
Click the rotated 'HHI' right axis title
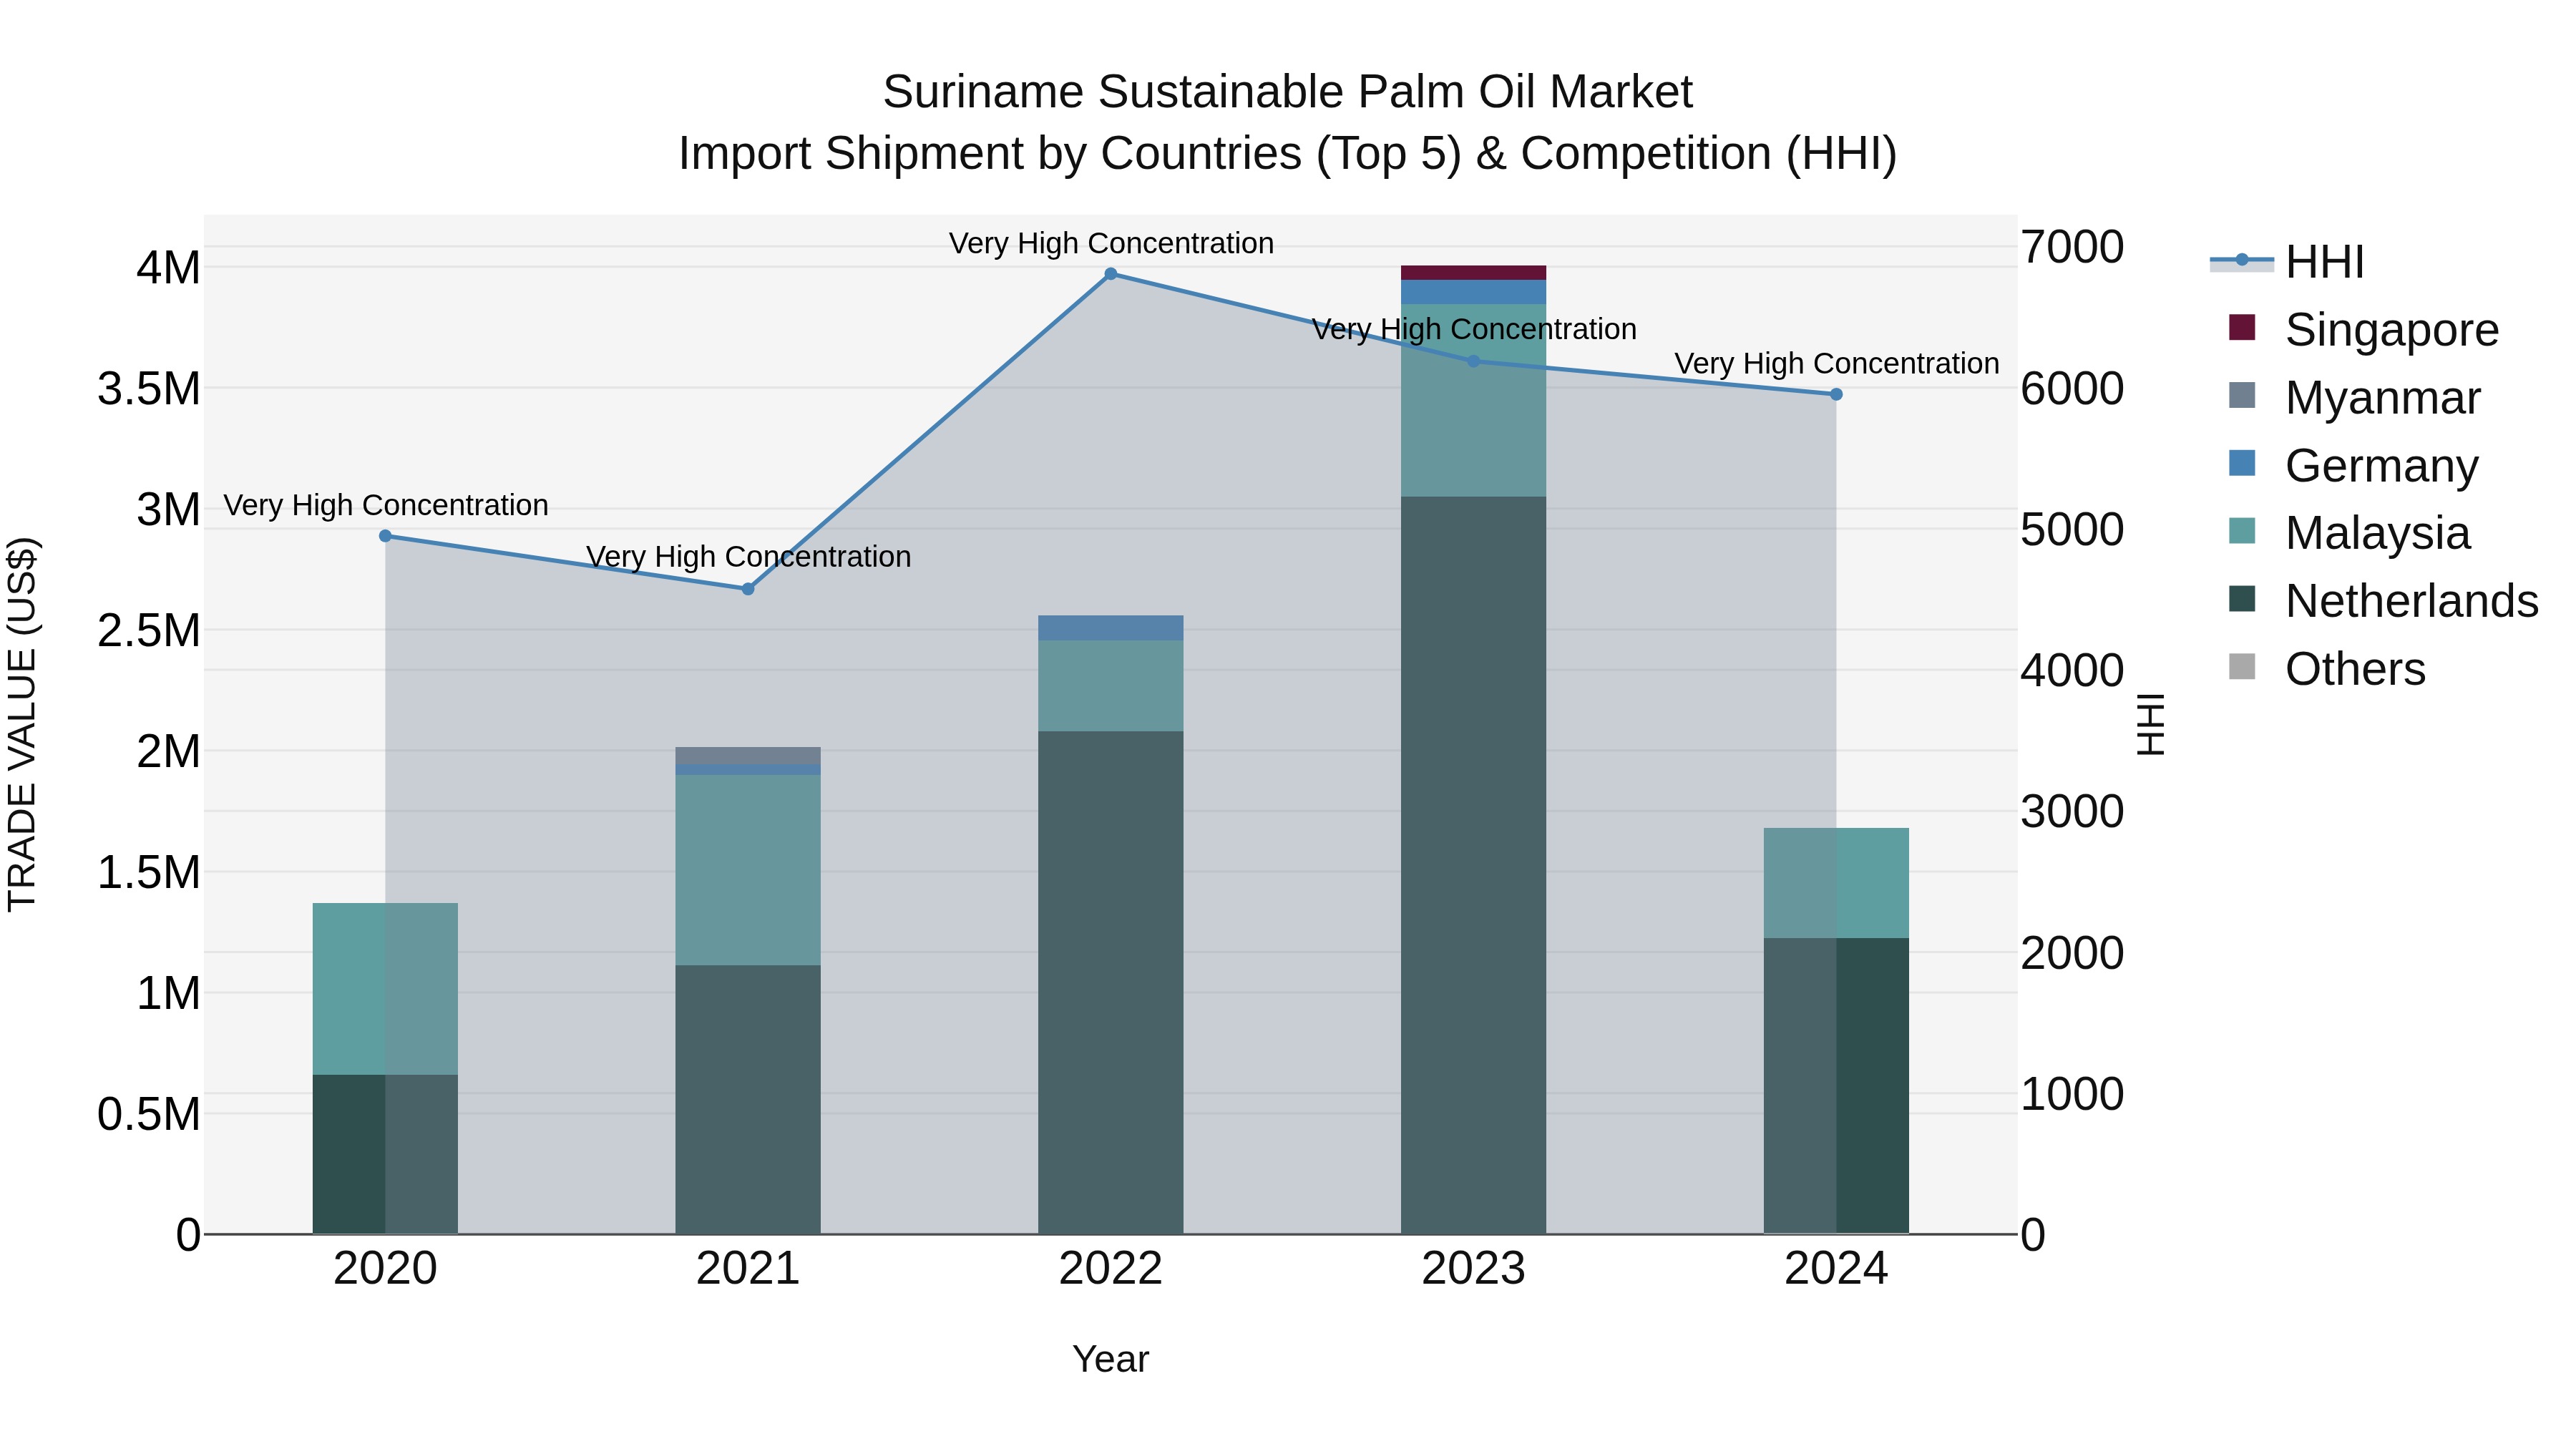(2151, 724)
